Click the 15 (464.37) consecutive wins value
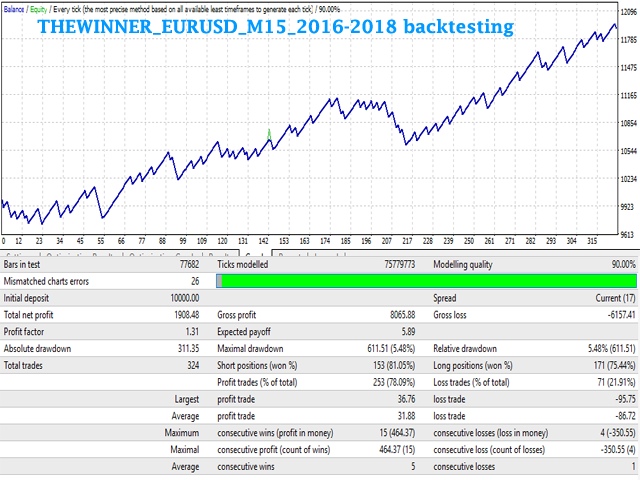 [397, 433]
